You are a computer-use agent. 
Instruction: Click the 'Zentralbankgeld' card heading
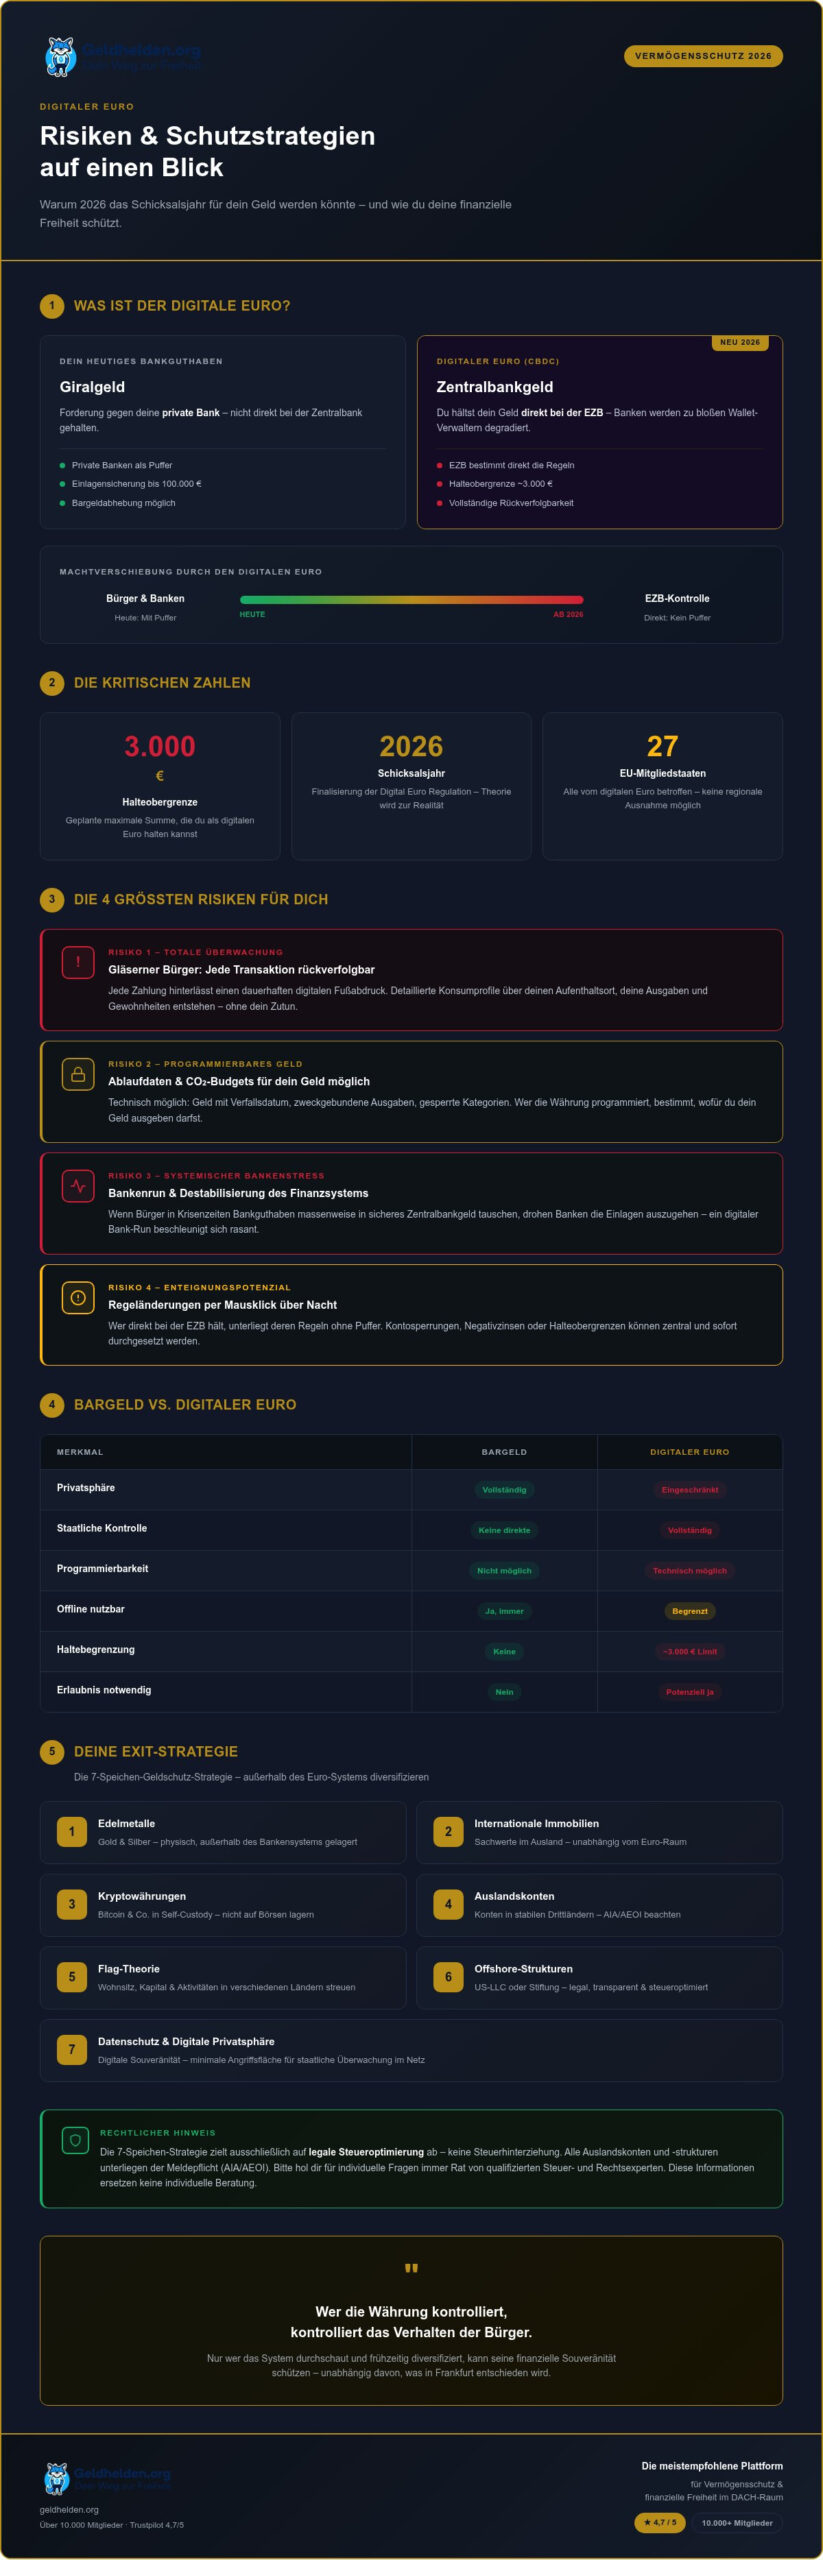pos(494,387)
